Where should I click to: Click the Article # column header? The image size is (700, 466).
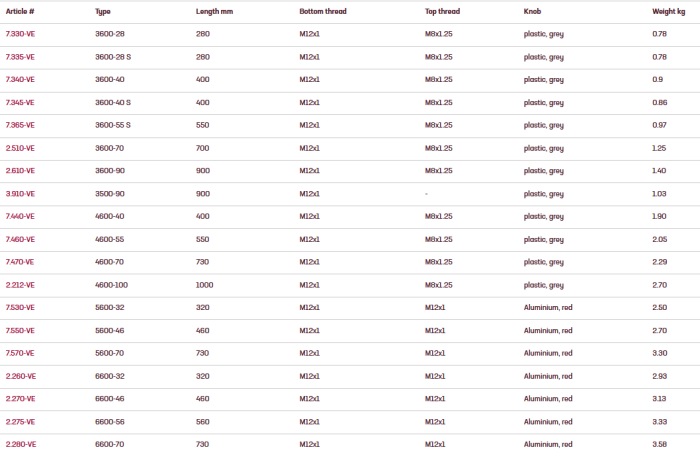pos(21,11)
